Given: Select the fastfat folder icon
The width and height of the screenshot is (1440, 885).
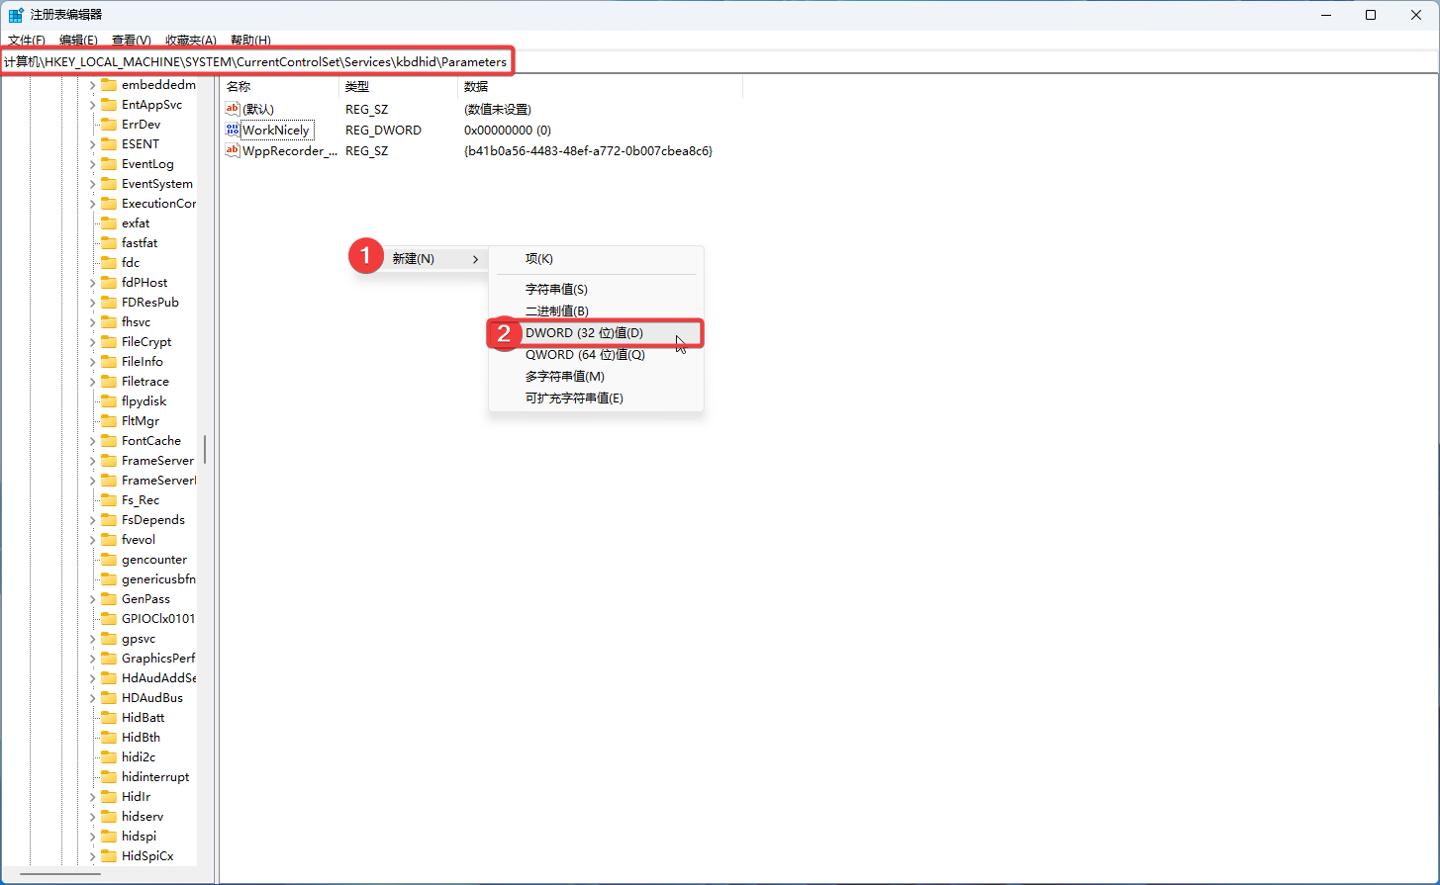Looking at the screenshot, I should (109, 243).
